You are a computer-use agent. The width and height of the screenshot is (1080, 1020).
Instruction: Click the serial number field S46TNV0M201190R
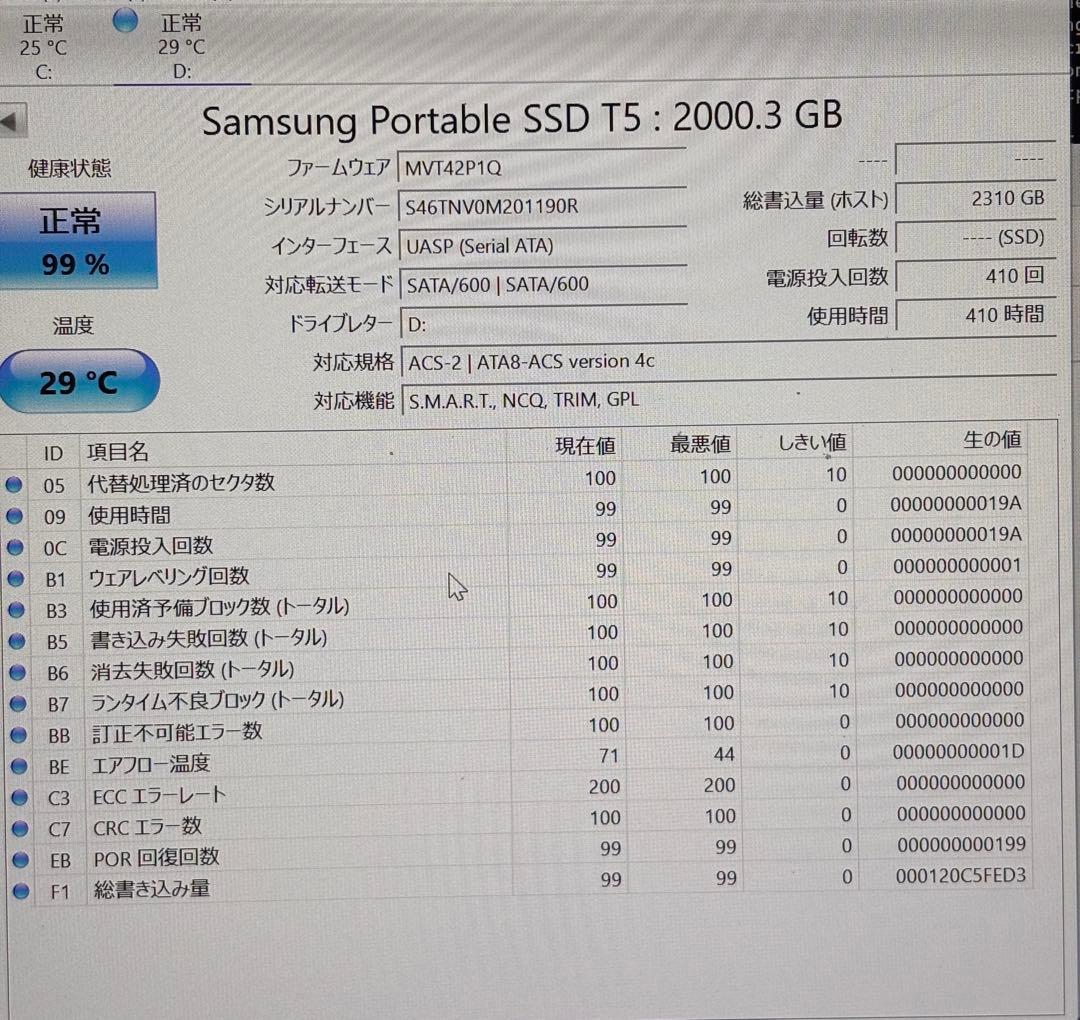tap(543, 206)
